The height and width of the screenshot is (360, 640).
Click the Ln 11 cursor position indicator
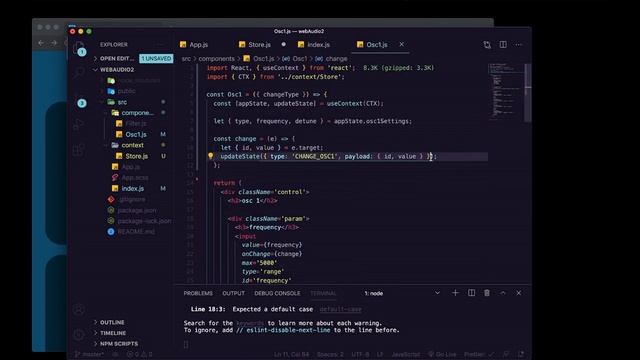click(x=291, y=354)
